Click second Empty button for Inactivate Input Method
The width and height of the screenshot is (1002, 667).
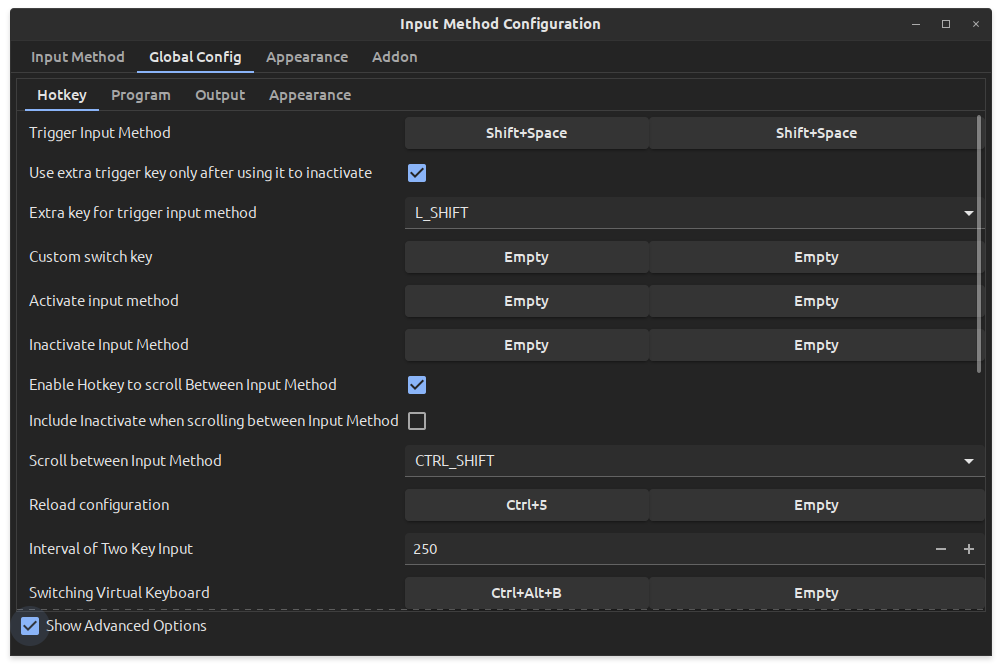point(816,345)
